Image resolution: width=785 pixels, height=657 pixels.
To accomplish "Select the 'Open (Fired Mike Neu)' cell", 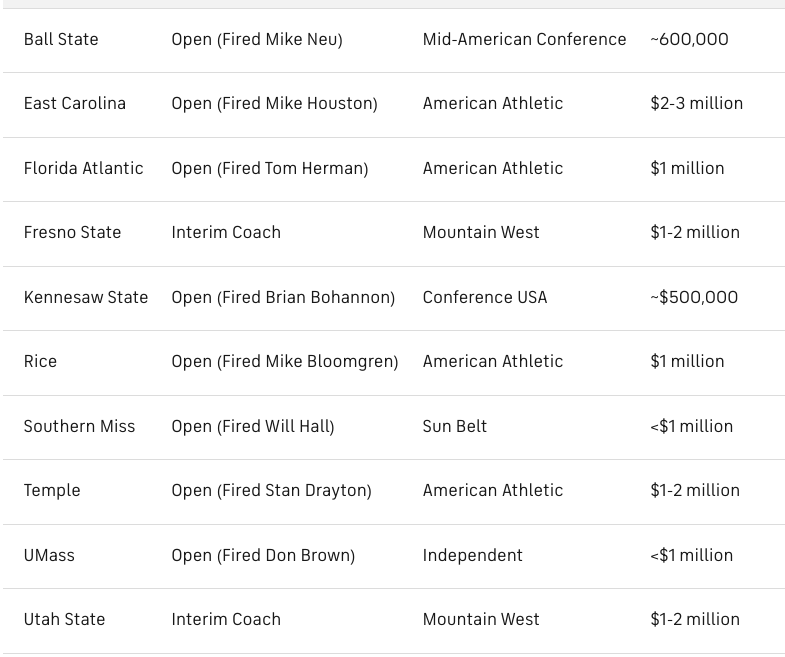I will (257, 40).
